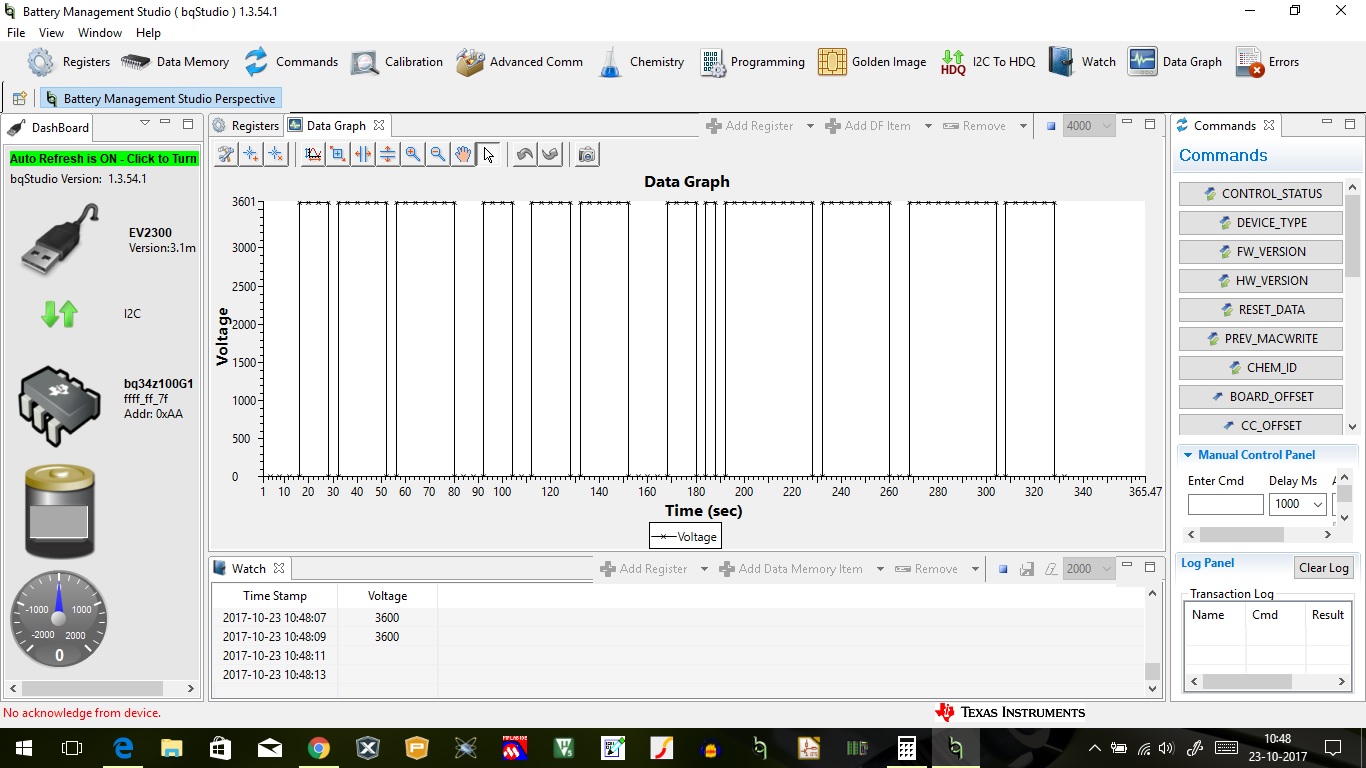Open the Errors tool
The height and width of the screenshot is (768, 1366).
tap(1268, 62)
